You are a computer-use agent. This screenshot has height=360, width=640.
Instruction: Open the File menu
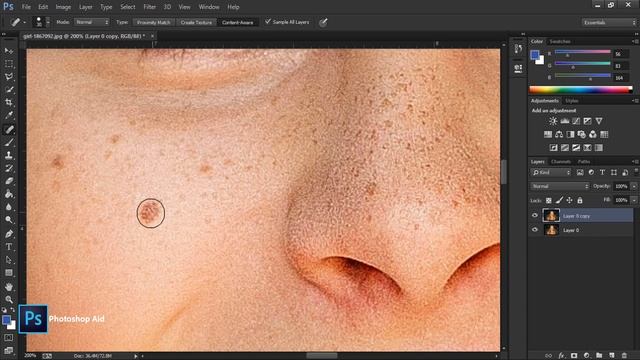click(26, 7)
